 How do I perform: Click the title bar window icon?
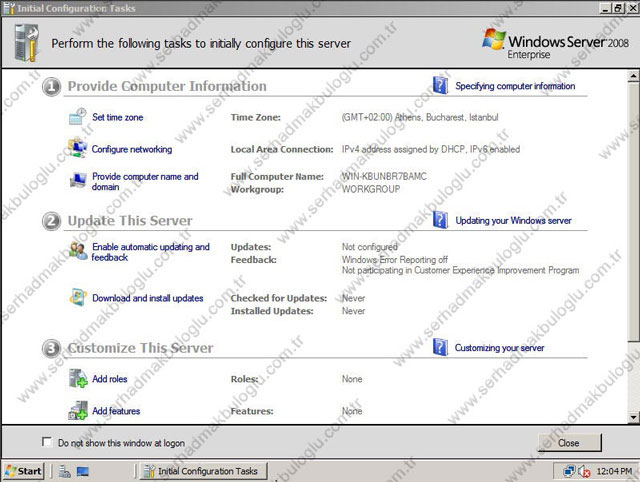point(9,8)
